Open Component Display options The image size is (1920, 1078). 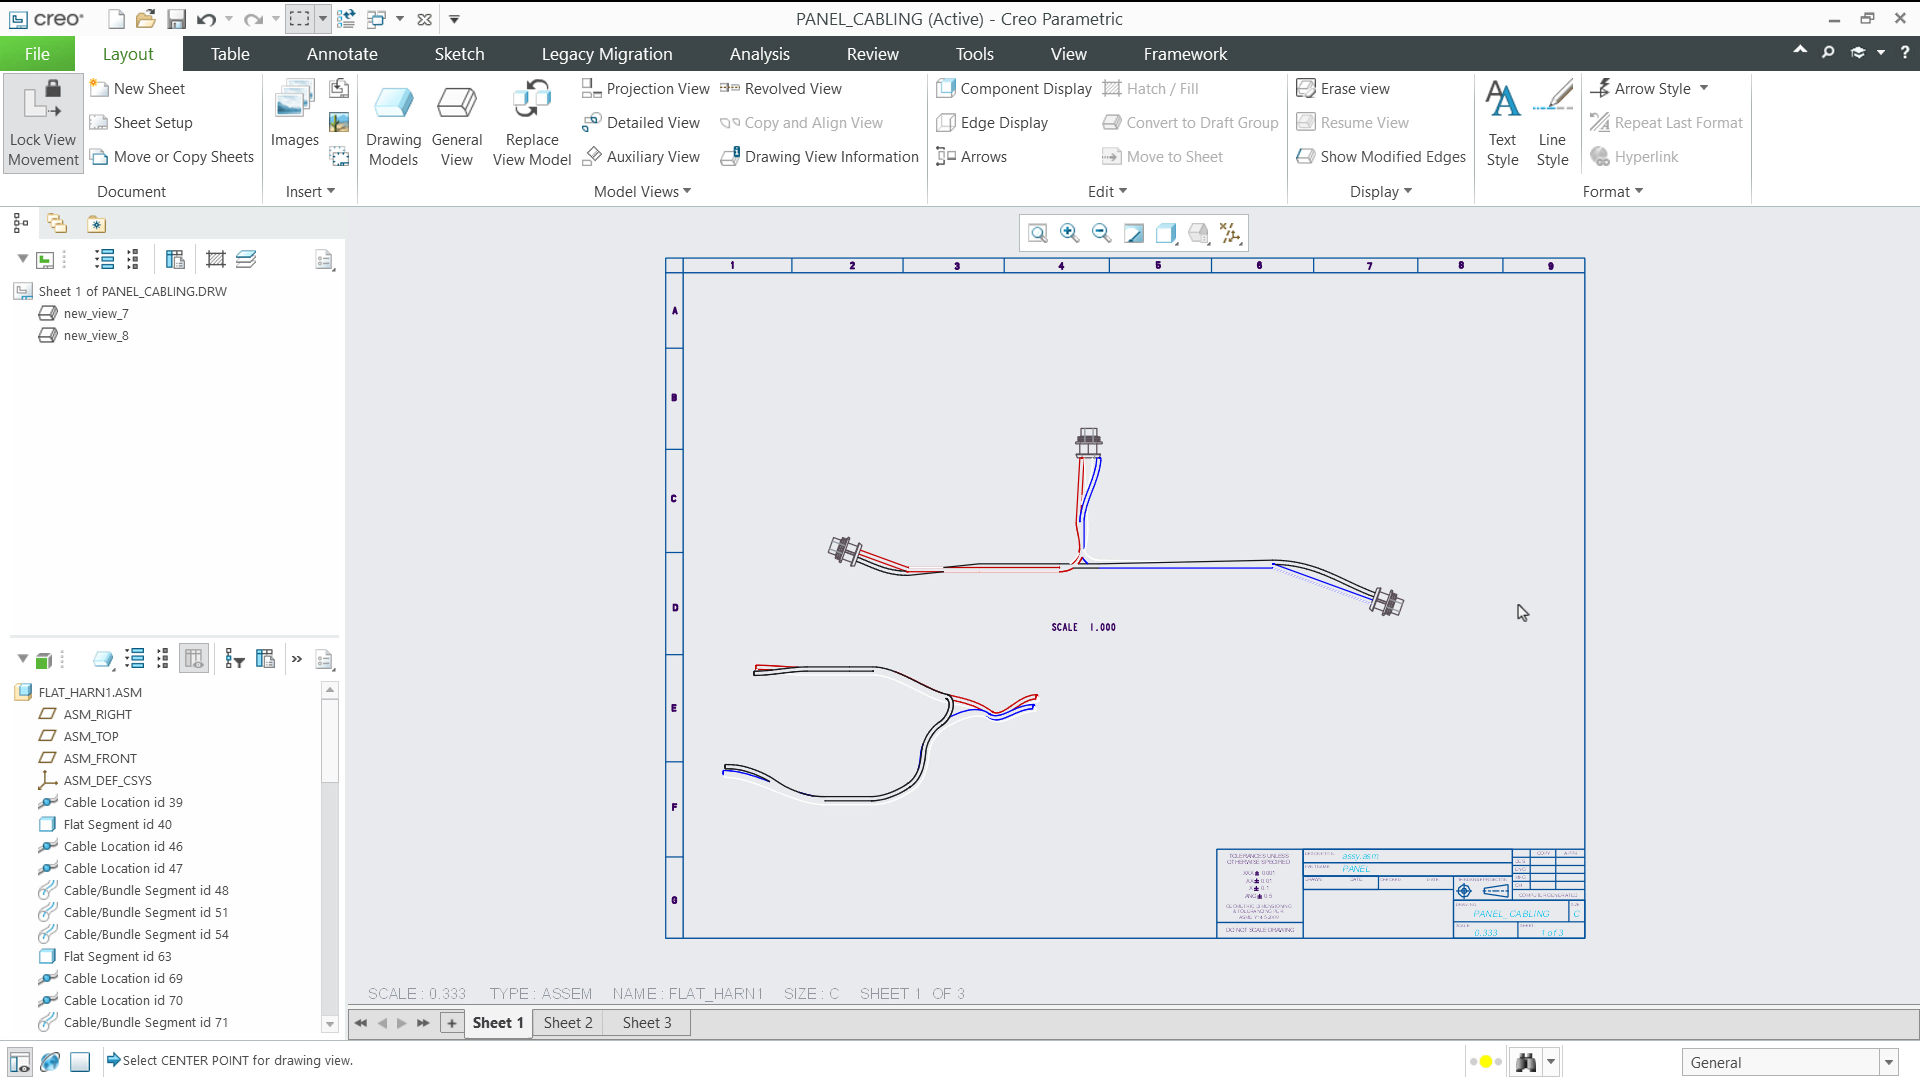(1014, 89)
